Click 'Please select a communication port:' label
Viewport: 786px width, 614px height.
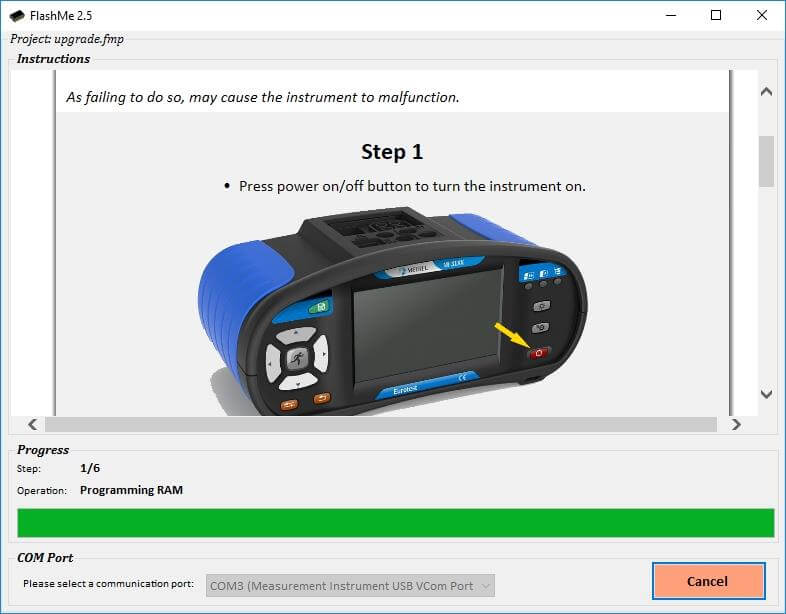[x=108, y=584]
